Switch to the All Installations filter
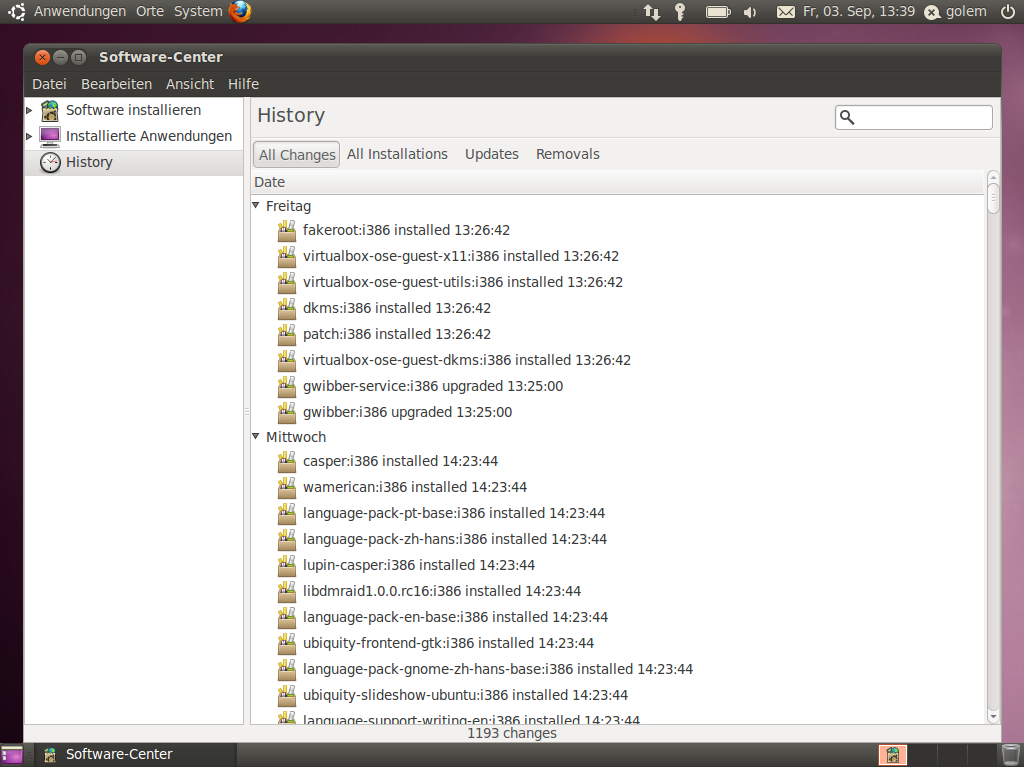The height and width of the screenshot is (767, 1024). tap(397, 154)
